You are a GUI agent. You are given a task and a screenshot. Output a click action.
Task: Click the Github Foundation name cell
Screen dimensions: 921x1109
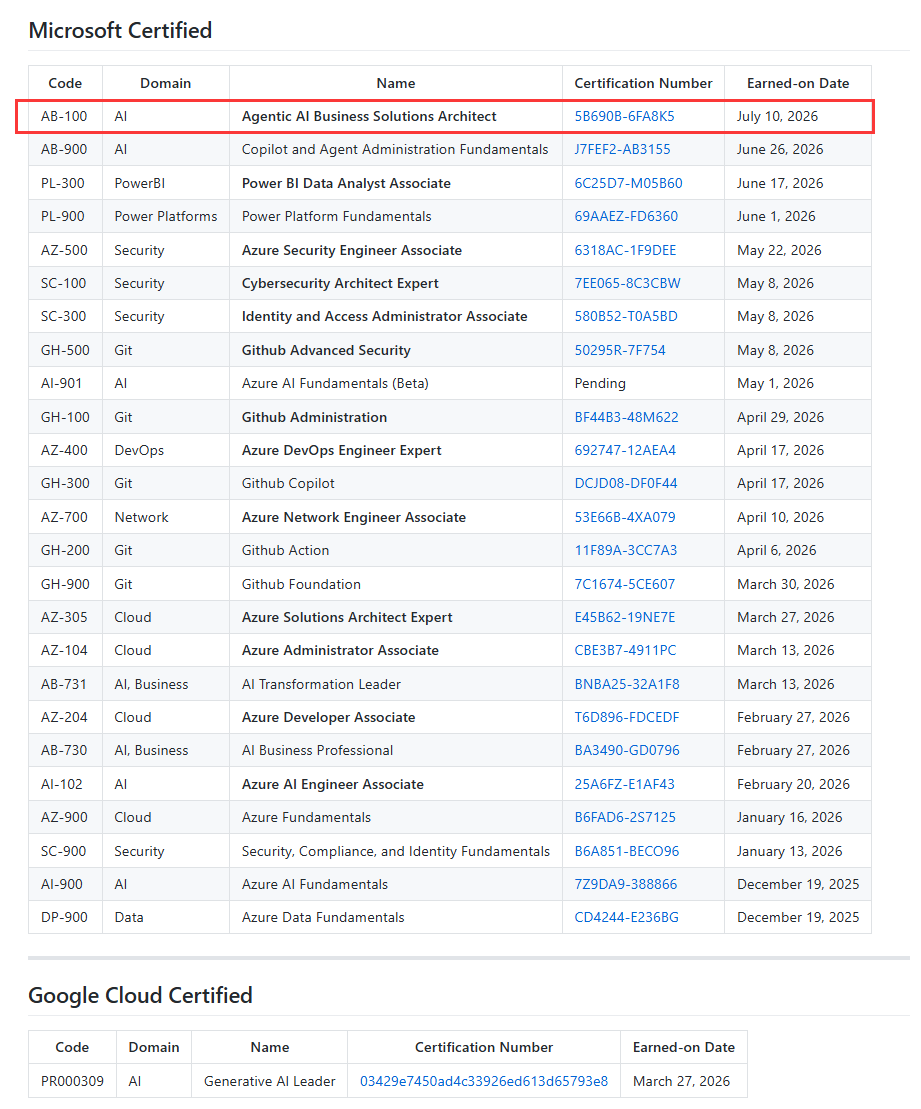point(395,584)
